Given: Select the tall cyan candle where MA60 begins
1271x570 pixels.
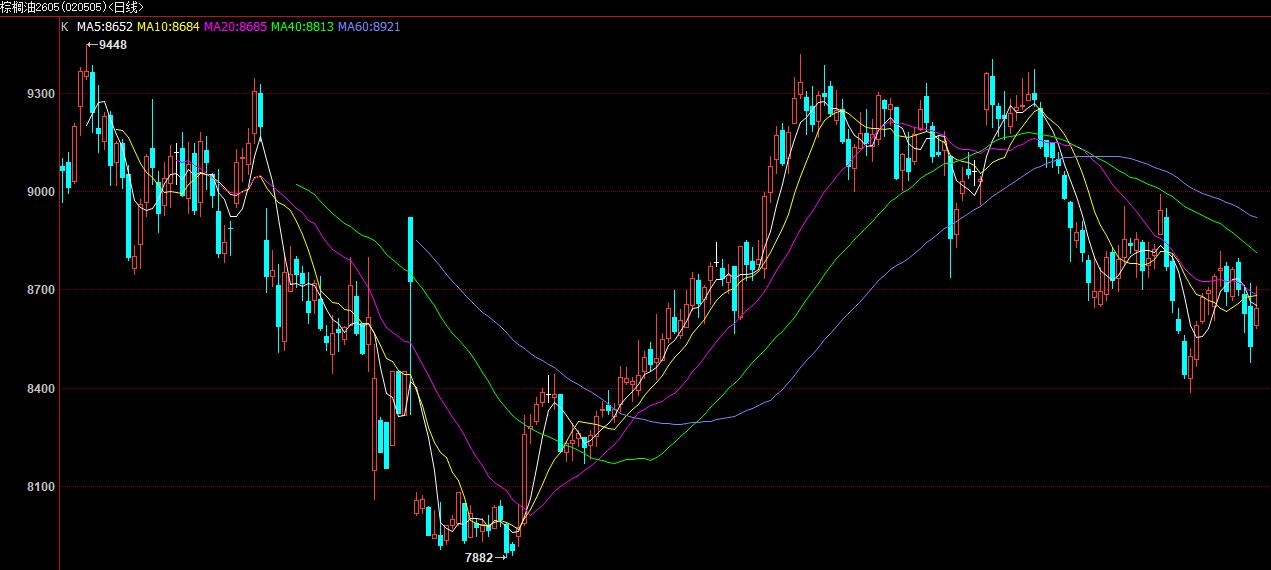Looking at the screenshot, I should click(x=410, y=248).
